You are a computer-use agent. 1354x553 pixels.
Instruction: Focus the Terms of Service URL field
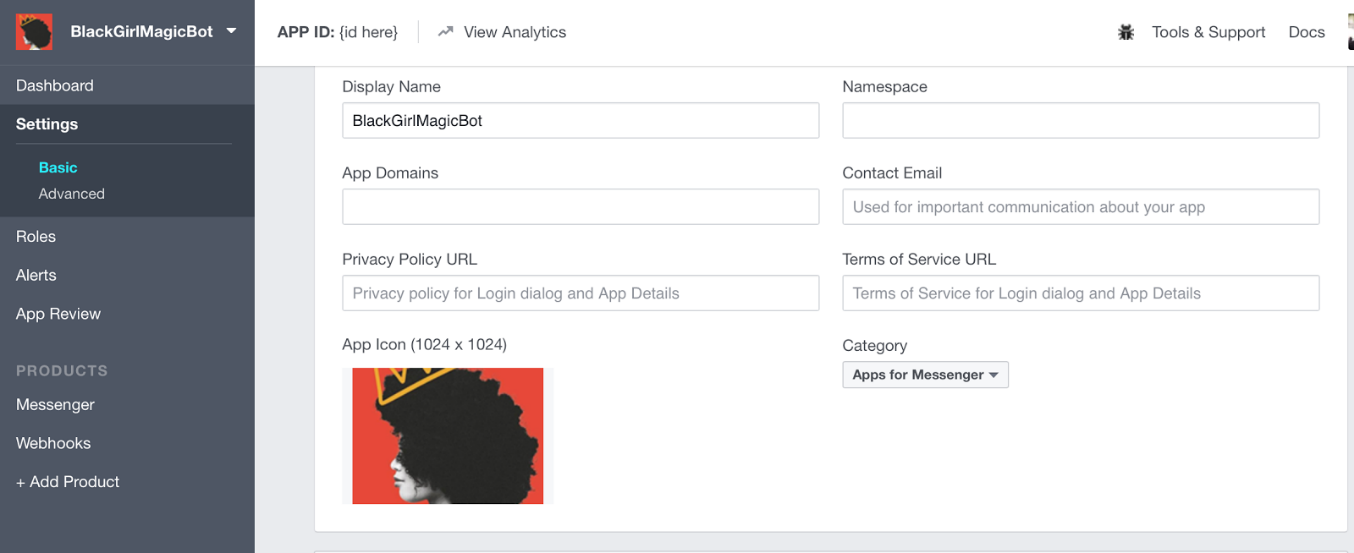coord(1080,293)
